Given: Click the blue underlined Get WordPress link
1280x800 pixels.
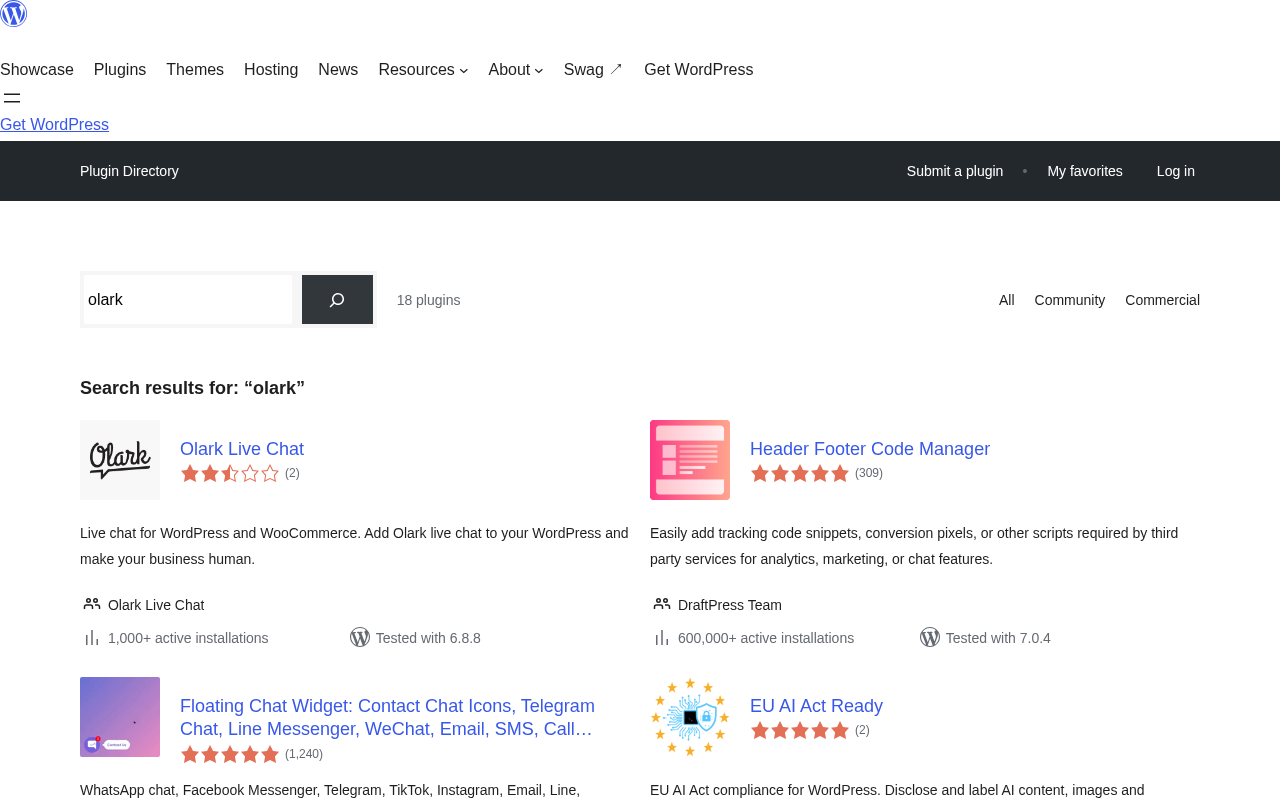Looking at the screenshot, I should coord(54,125).
